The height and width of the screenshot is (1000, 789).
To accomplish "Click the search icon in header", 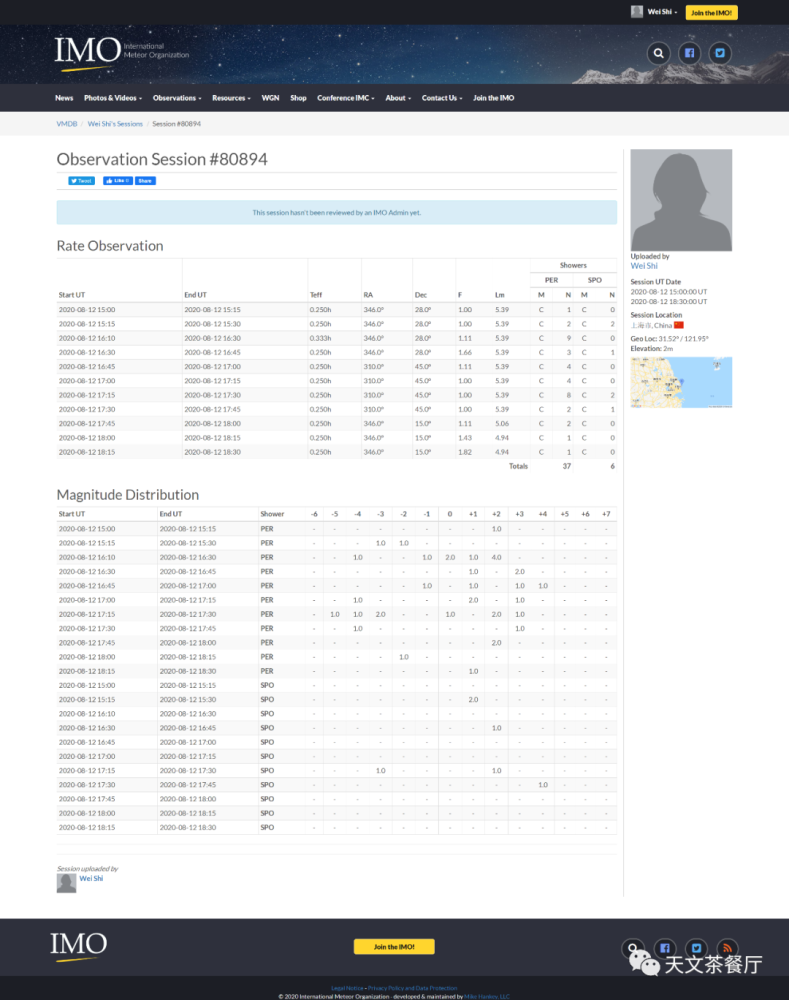I will [658, 53].
